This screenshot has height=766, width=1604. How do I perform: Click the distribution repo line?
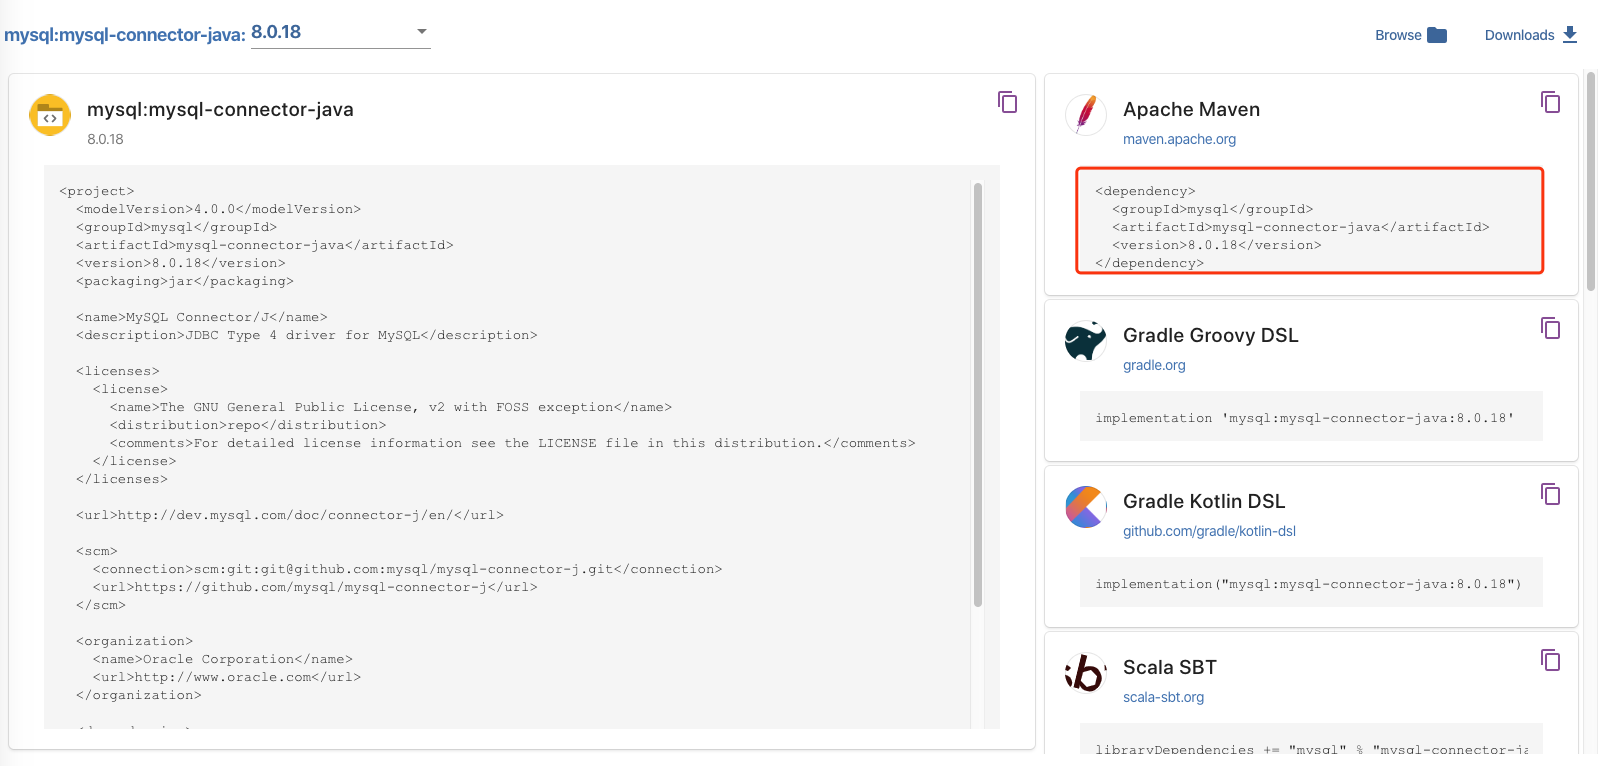point(248,425)
